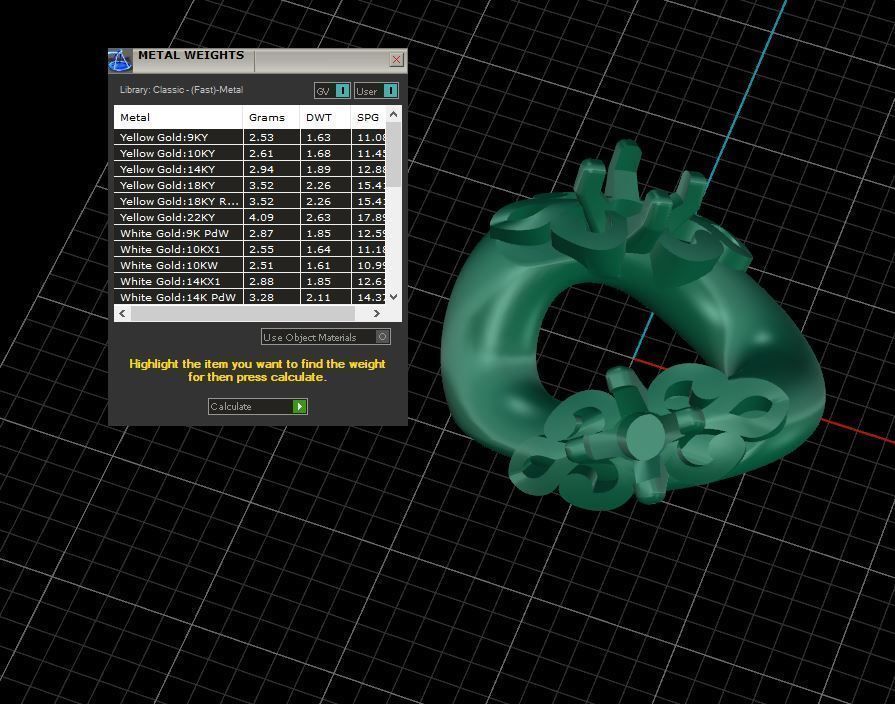Click the scroll right arrow under table
The height and width of the screenshot is (704, 895).
click(x=376, y=313)
